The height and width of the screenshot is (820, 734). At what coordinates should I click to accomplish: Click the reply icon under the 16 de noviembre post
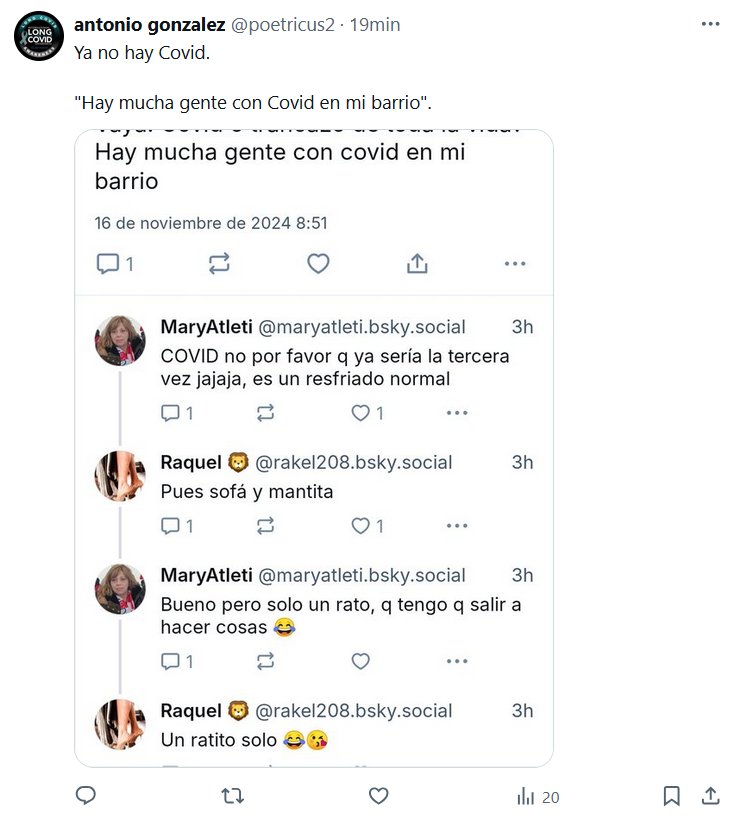click(107, 263)
